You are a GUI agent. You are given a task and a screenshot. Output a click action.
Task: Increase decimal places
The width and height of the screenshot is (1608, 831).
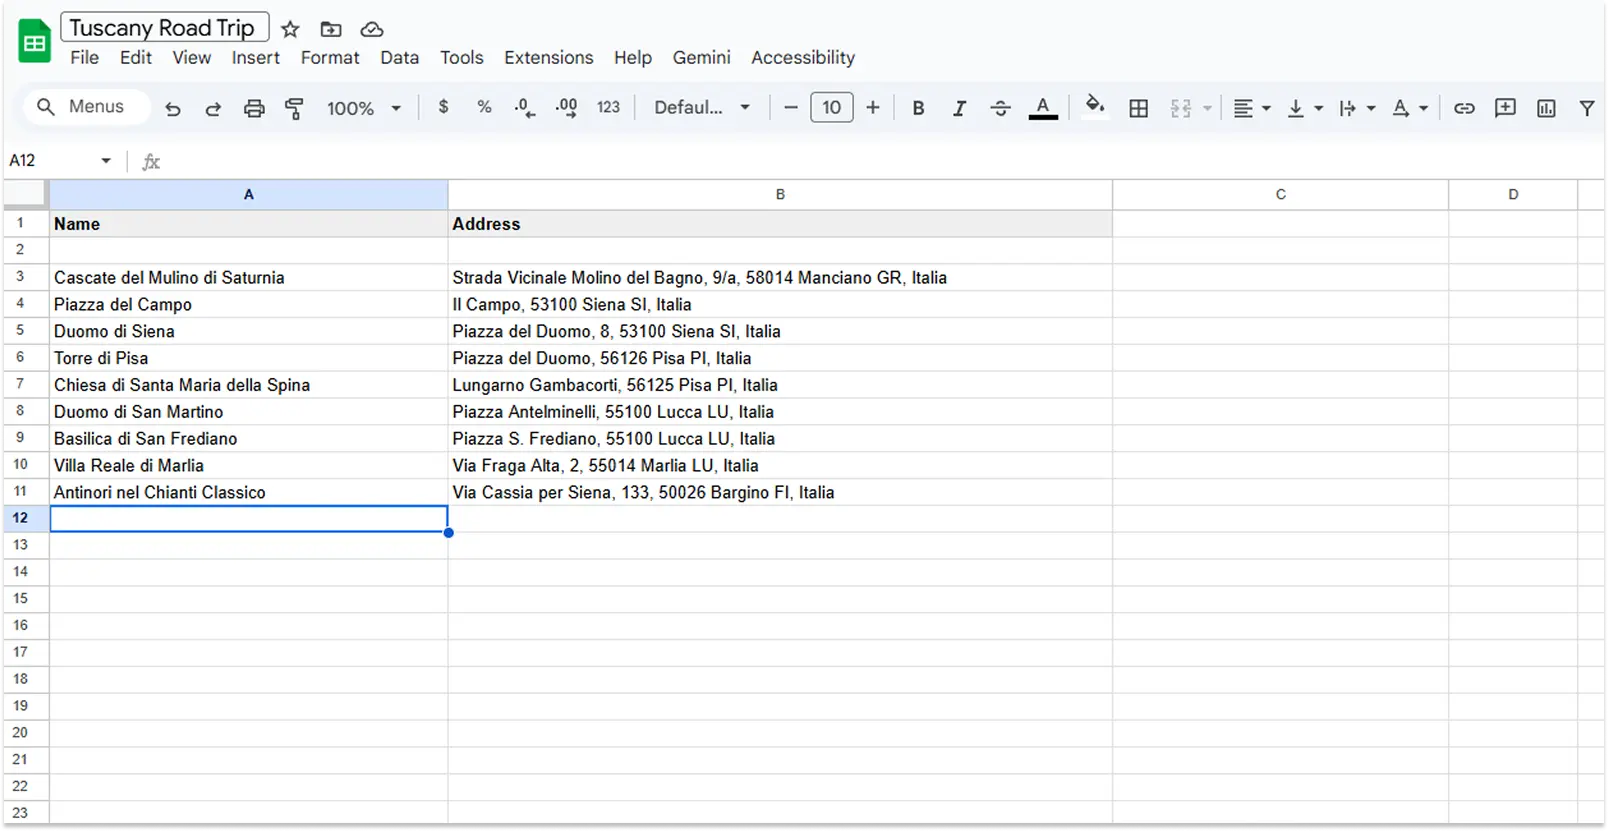tap(566, 108)
